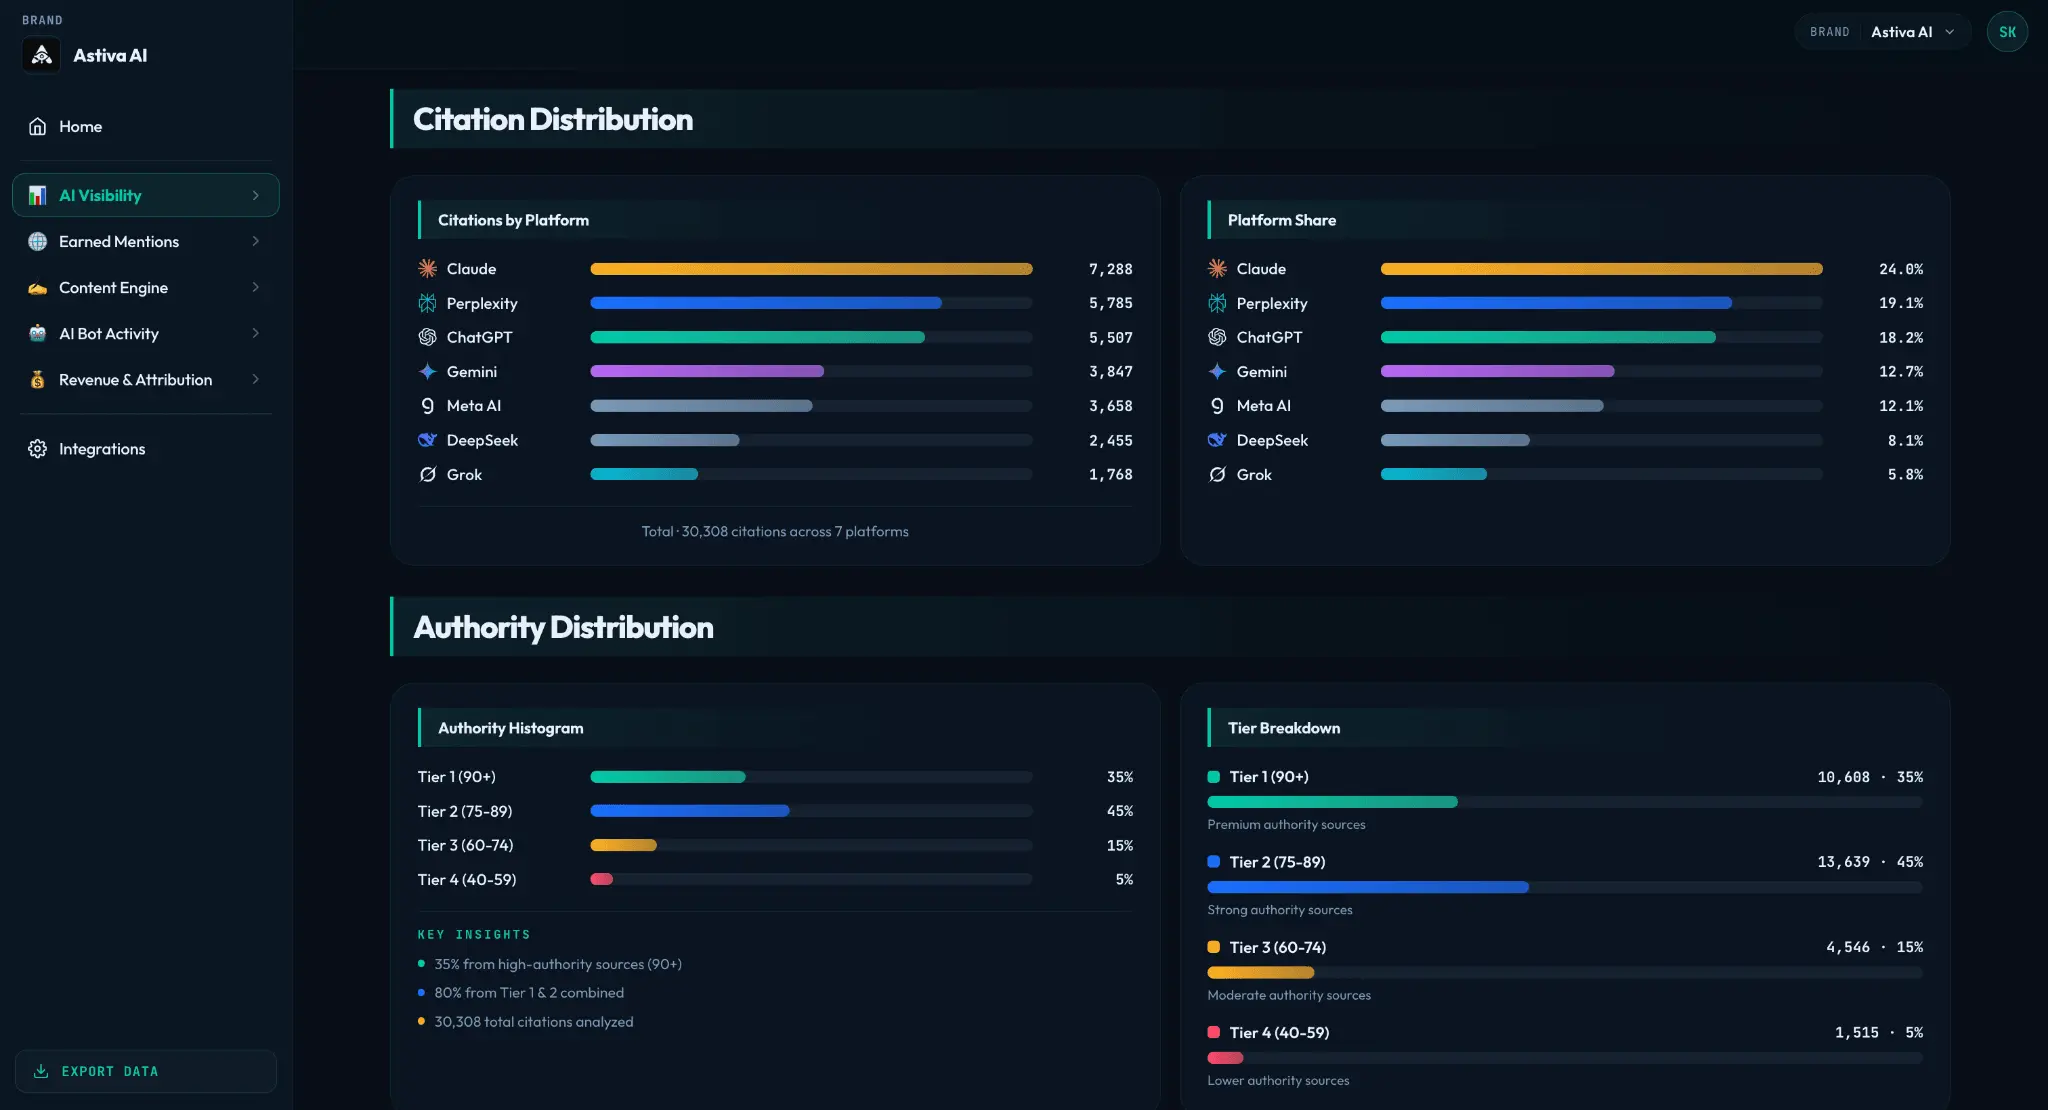This screenshot has width=2048, height=1110.
Task: Click Meta AI icon in Platform Share
Action: click(x=1217, y=405)
